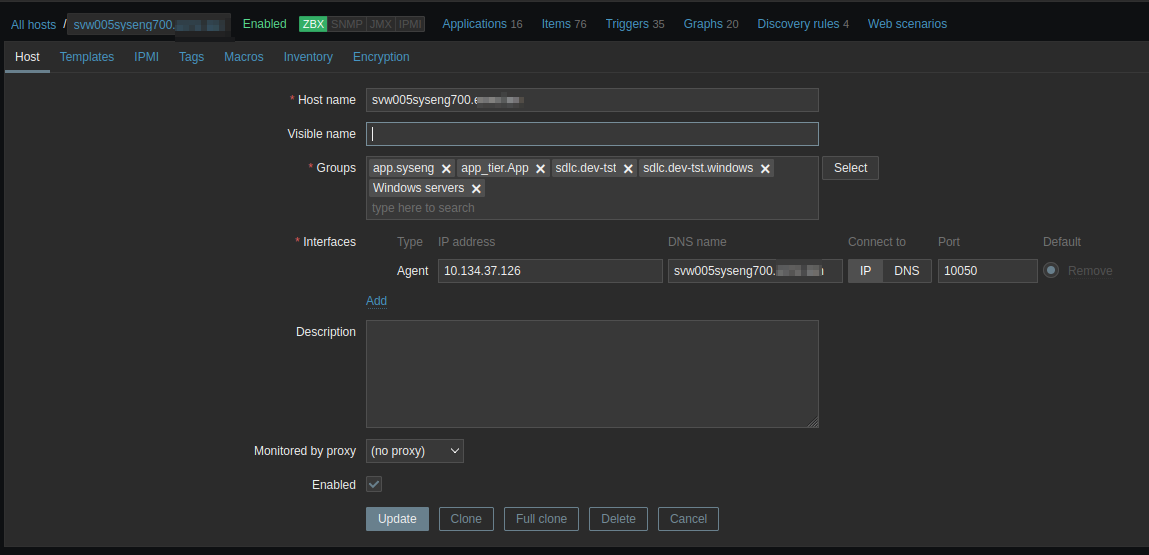The image size is (1149, 555).
Task: Remove the sdlc.dev-tst.windows group tag
Action: pos(765,169)
